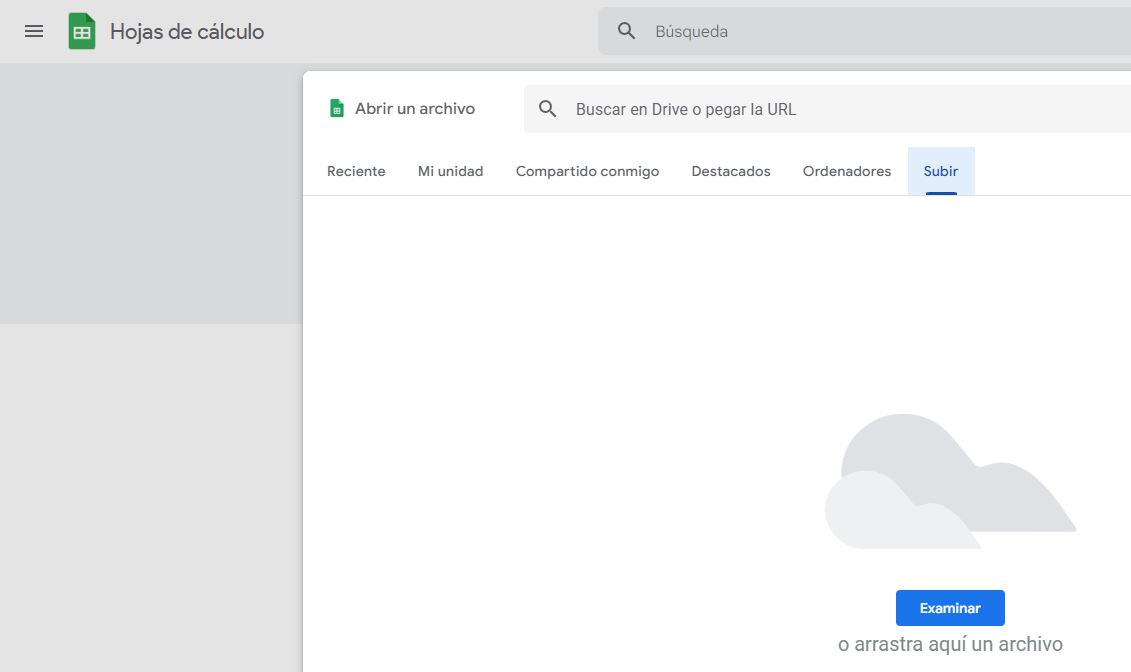Open the Mi unidad tab
Image resolution: width=1131 pixels, height=672 pixels.
(x=451, y=172)
